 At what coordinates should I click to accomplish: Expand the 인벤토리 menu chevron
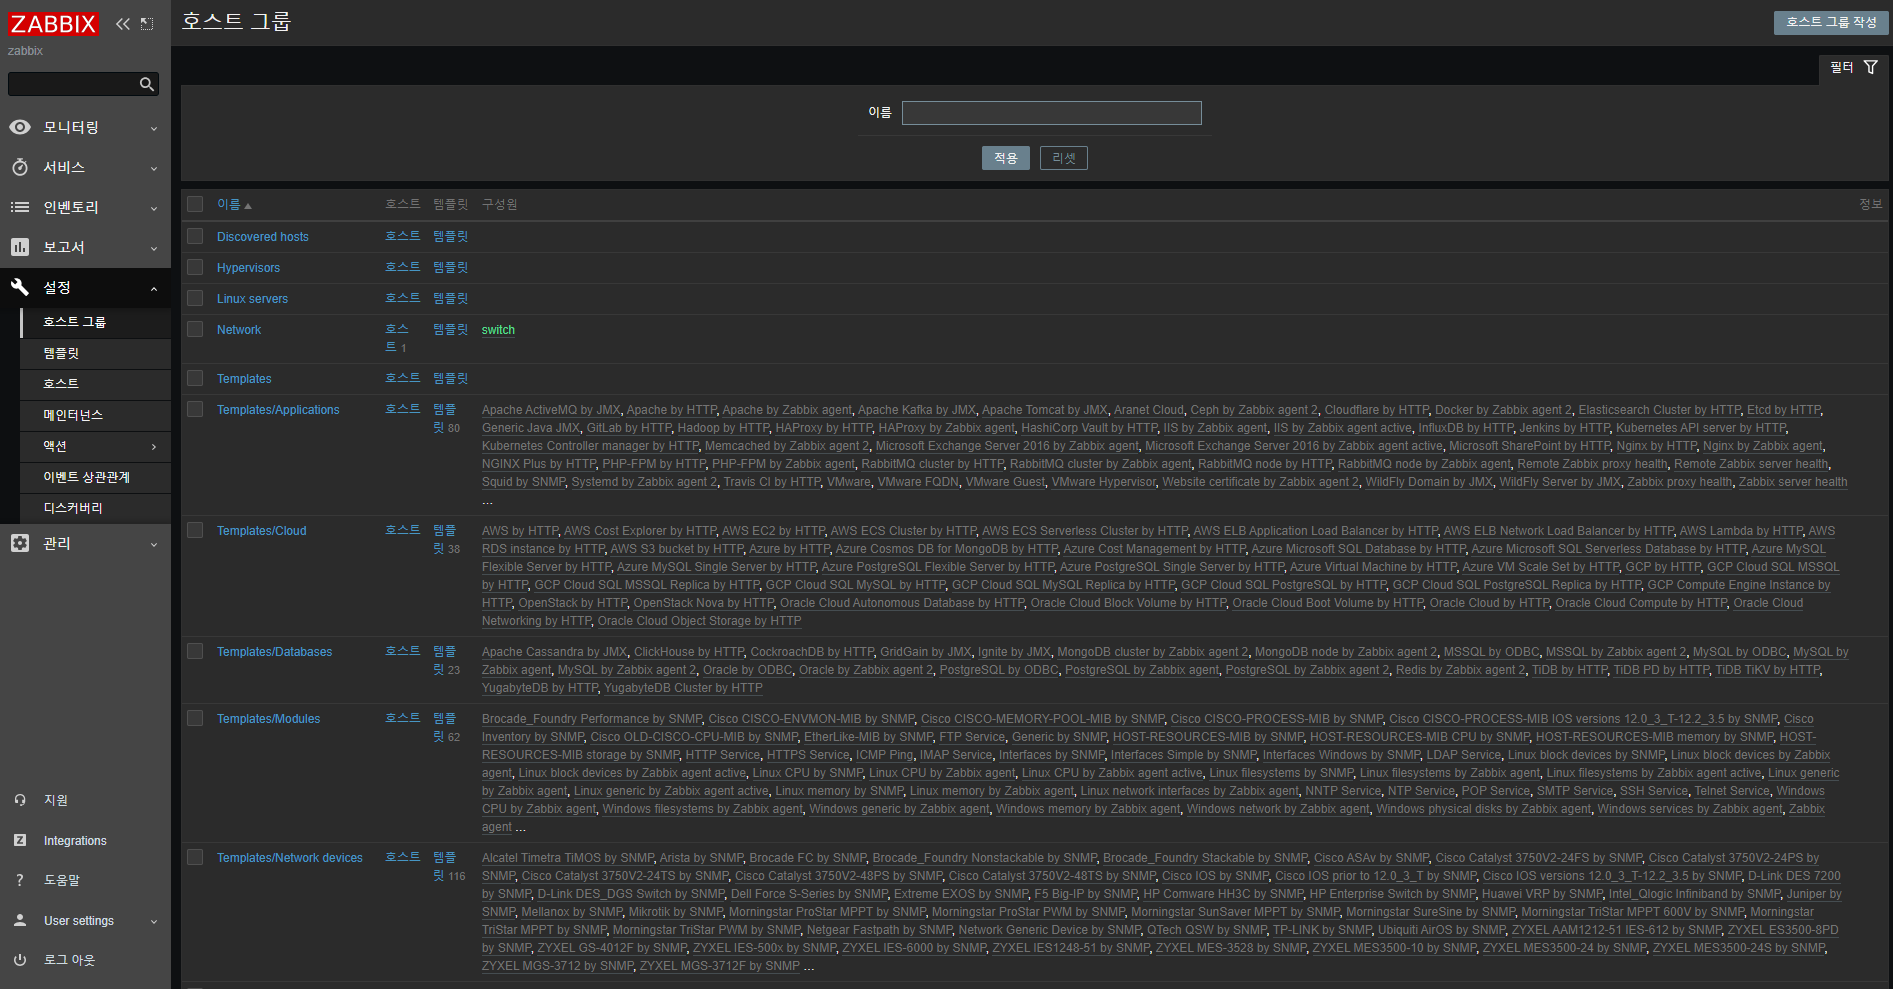(154, 208)
